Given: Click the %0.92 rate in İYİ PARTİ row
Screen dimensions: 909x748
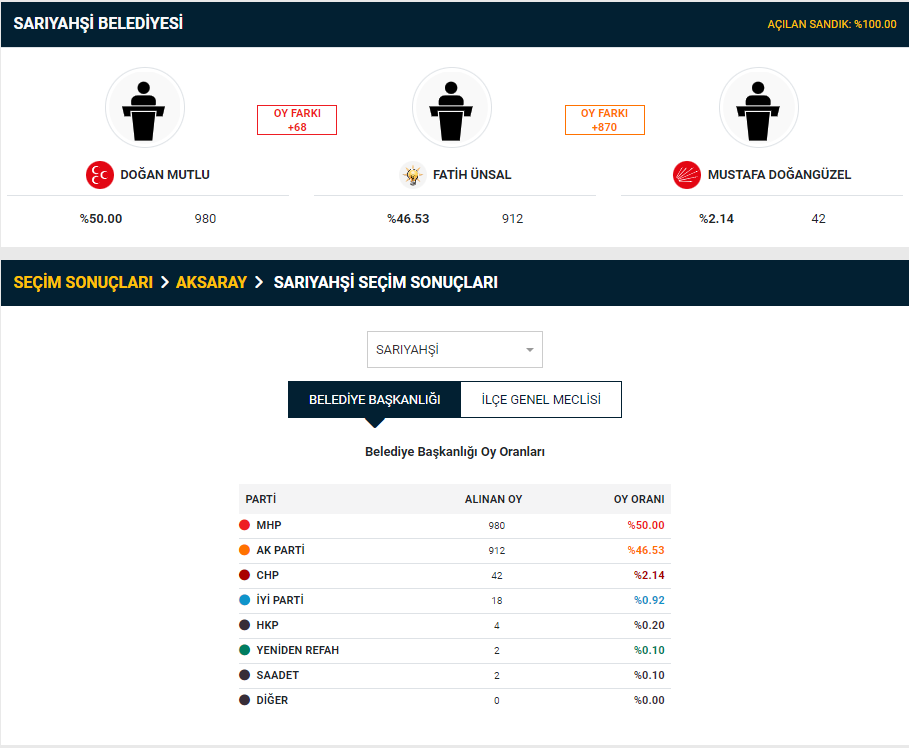Looking at the screenshot, I should (649, 600).
